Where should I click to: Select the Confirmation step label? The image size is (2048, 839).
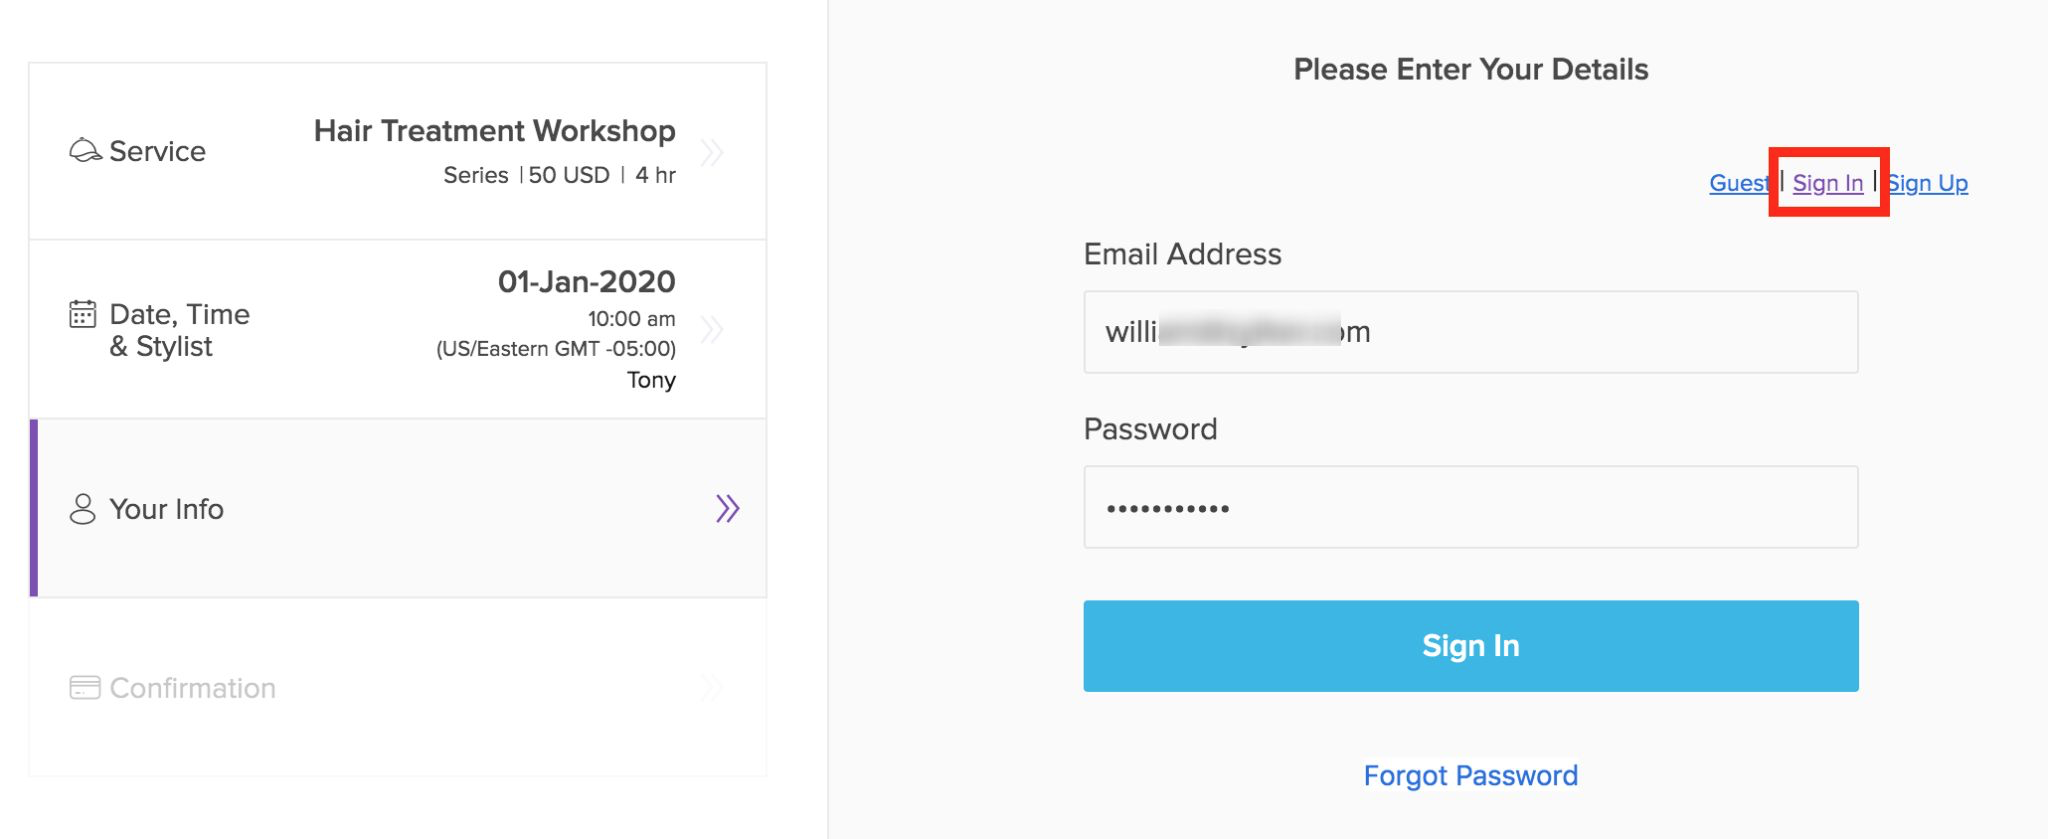[192, 688]
